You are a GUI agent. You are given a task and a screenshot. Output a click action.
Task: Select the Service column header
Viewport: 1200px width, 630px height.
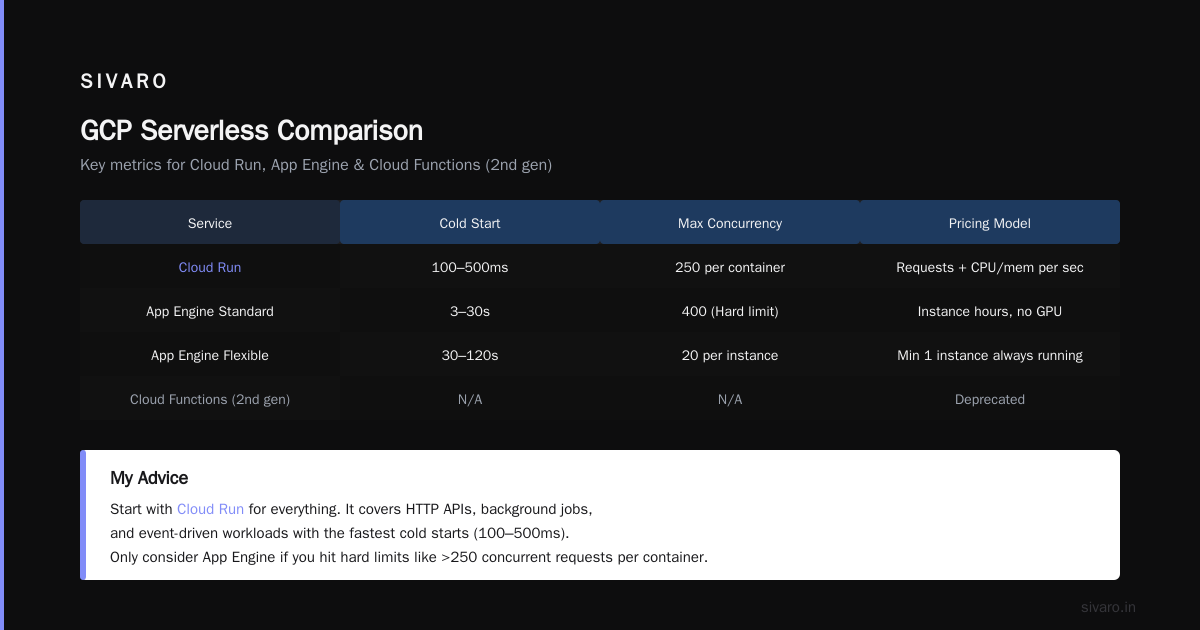(210, 223)
